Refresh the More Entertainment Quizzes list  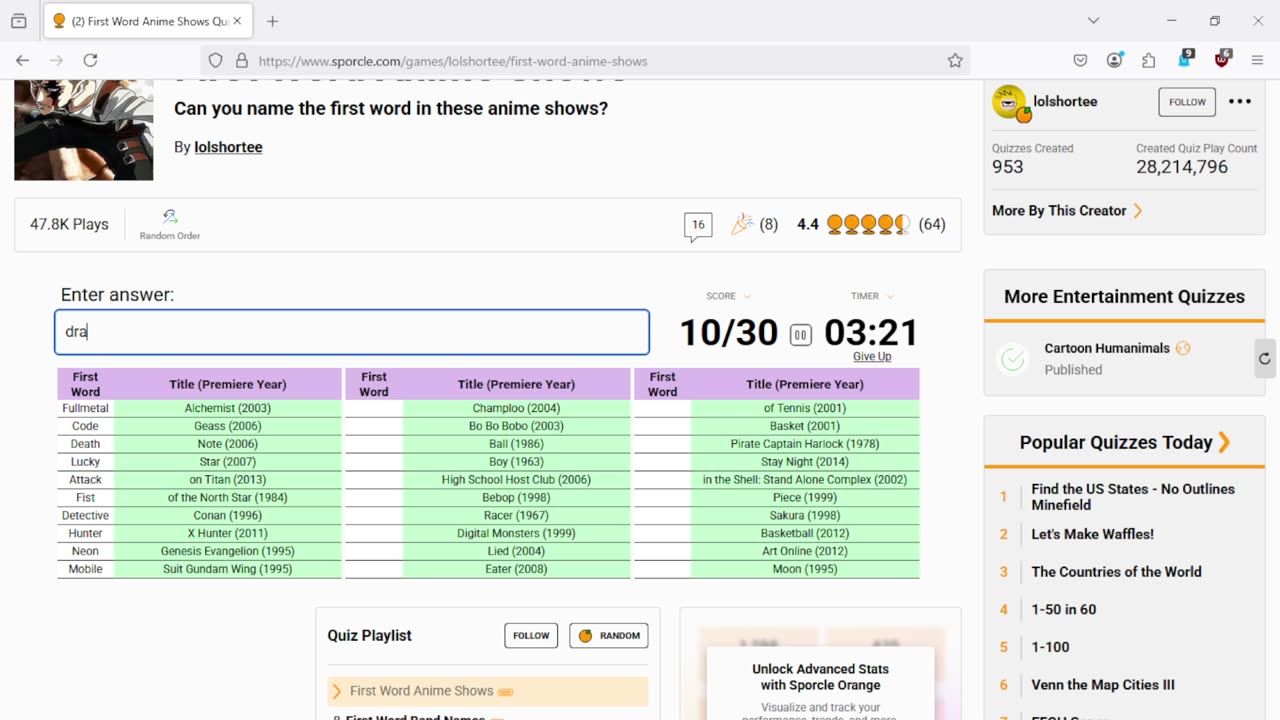[1265, 358]
